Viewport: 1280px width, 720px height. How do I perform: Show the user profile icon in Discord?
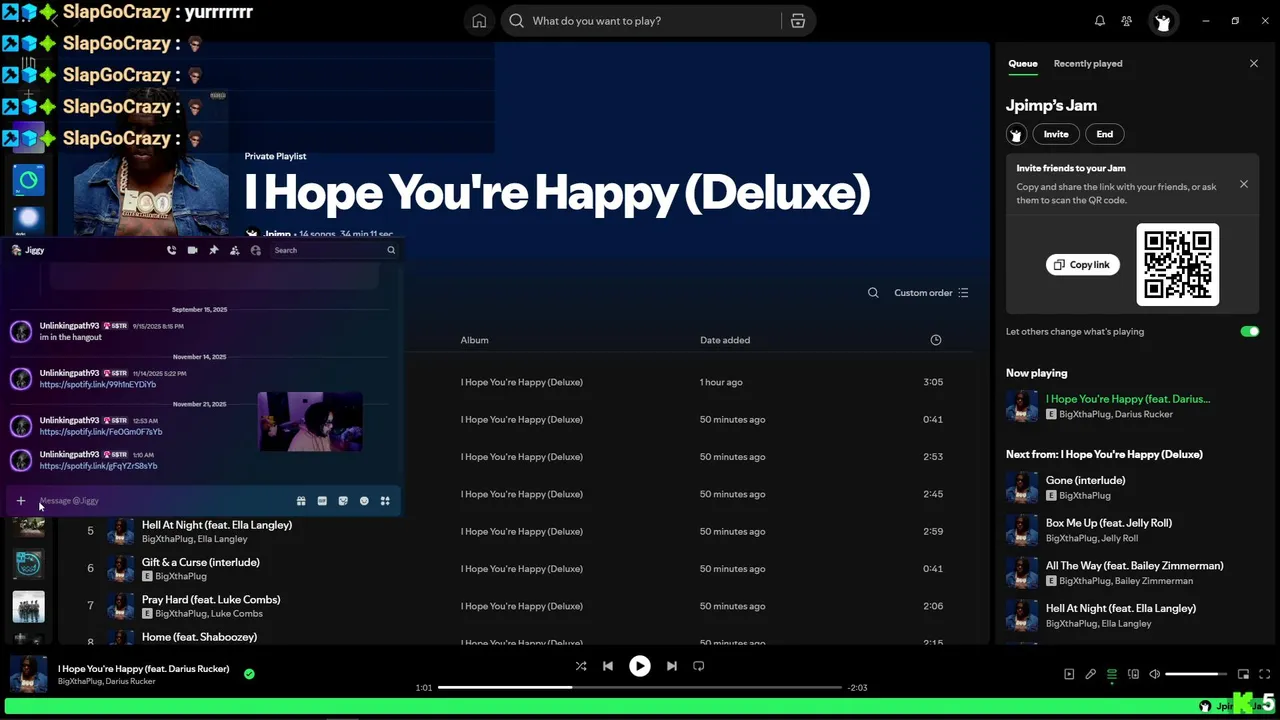click(x=256, y=250)
